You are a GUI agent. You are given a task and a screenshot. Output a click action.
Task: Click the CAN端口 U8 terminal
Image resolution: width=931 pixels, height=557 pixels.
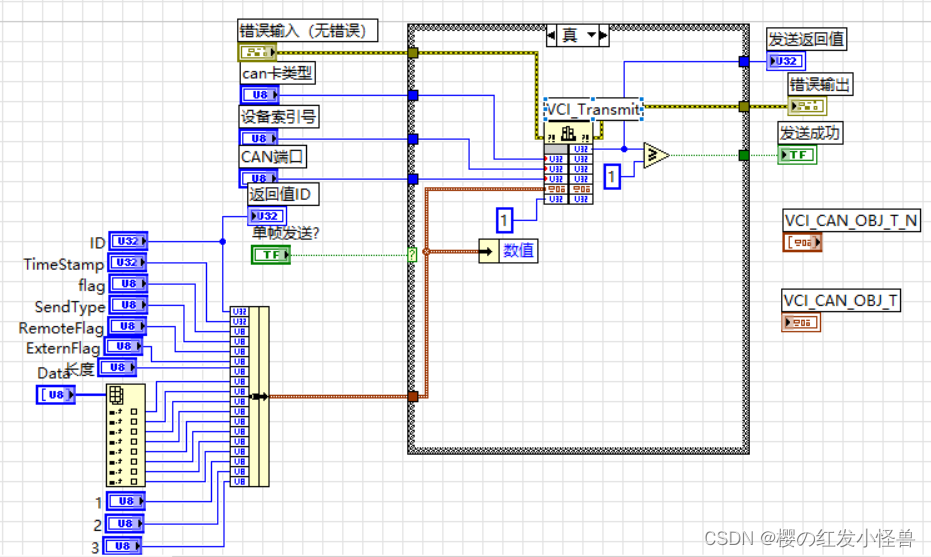coord(258,178)
